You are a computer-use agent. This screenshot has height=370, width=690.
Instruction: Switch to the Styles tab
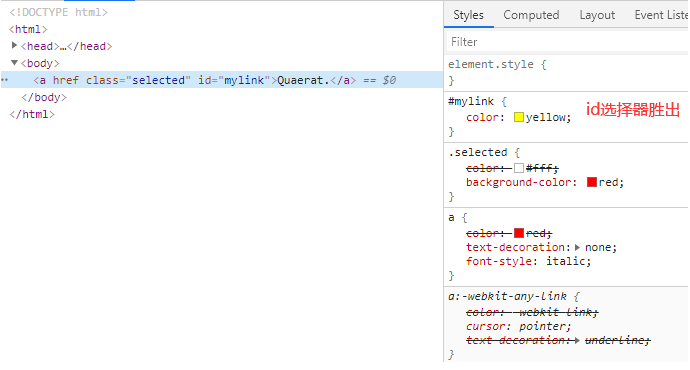pos(468,15)
